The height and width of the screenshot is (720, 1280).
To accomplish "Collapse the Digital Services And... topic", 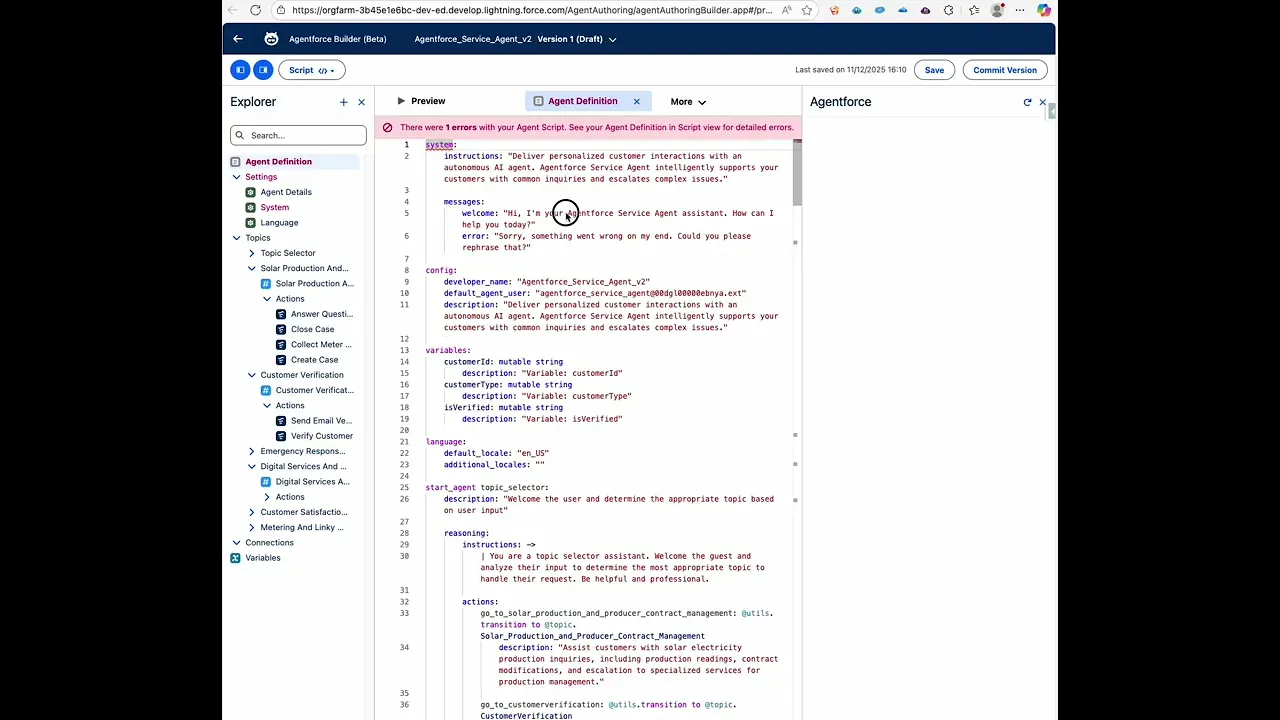I will 251,466.
